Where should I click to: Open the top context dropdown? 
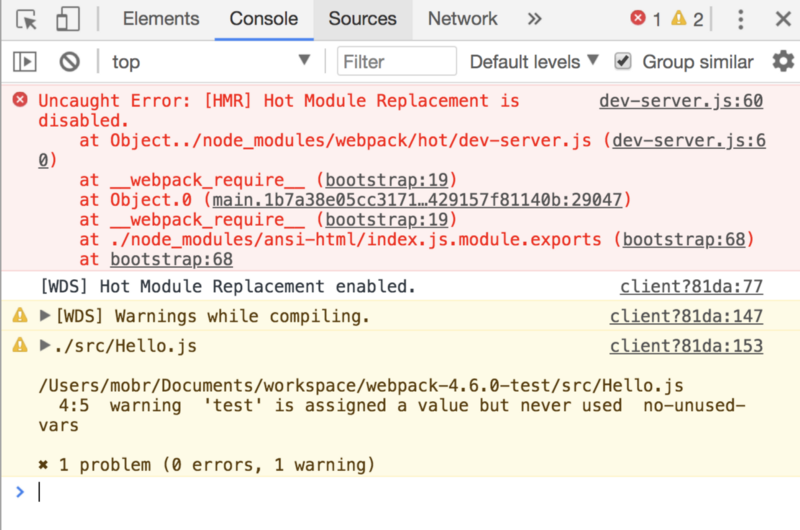(x=210, y=62)
